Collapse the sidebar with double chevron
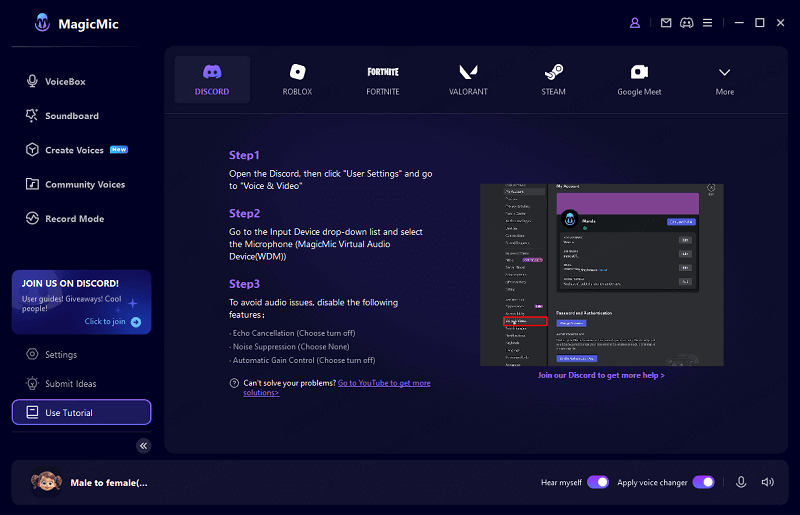Screen dimensions: 800x515 tap(144, 446)
